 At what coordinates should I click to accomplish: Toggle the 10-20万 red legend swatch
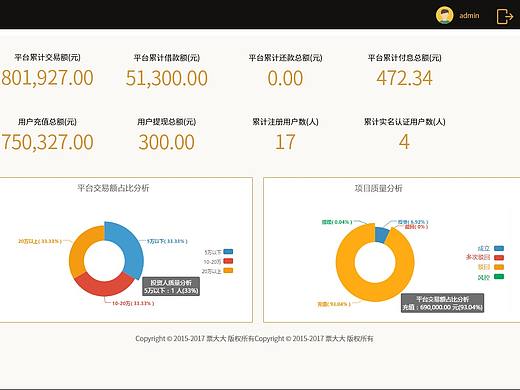[x=228, y=261]
